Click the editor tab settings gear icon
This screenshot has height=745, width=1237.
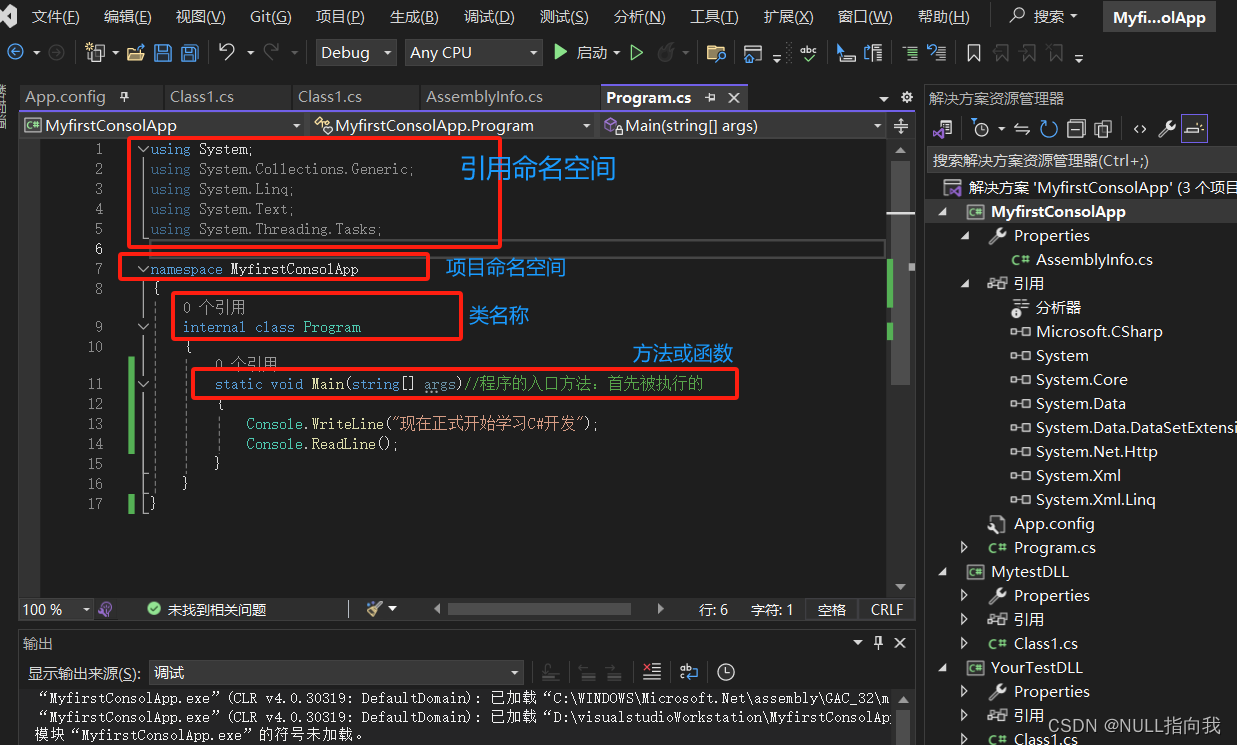(x=907, y=97)
